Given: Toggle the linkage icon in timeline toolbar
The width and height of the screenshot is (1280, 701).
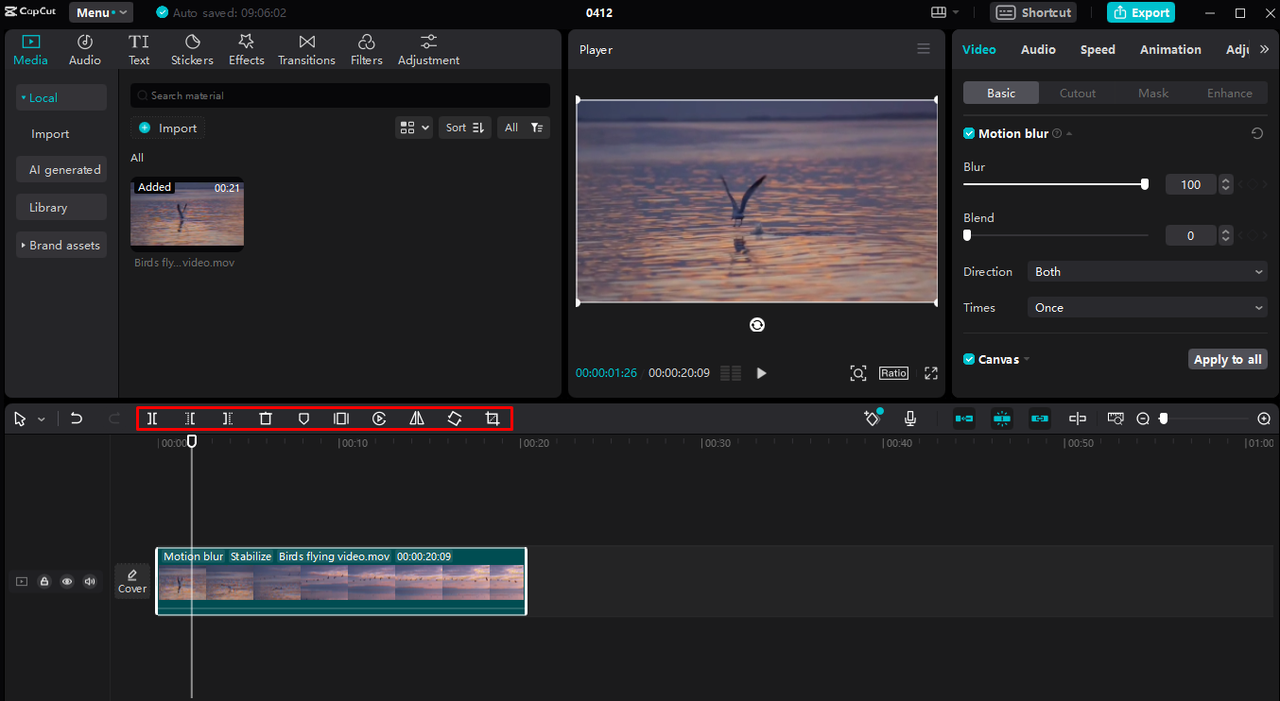Looking at the screenshot, I should tap(1040, 419).
